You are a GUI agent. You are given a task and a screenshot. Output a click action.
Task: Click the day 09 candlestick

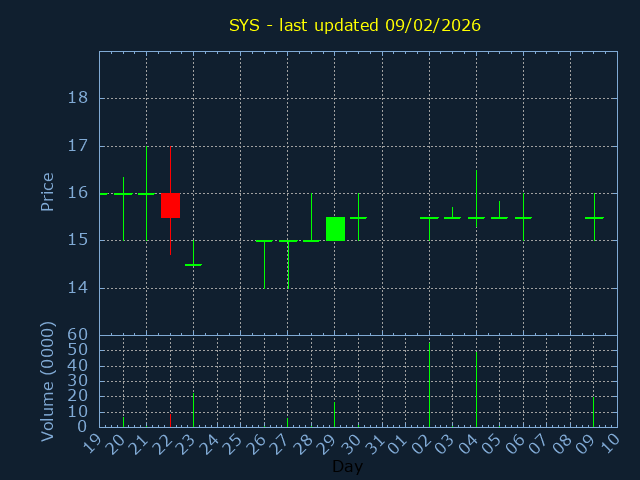tap(594, 217)
